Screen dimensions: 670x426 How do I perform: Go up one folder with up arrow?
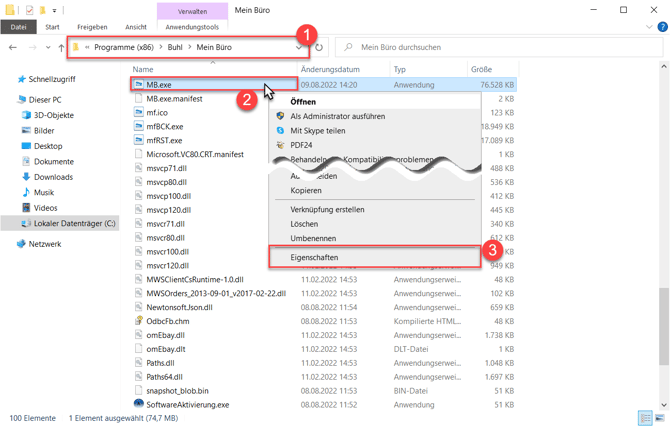pos(61,47)
